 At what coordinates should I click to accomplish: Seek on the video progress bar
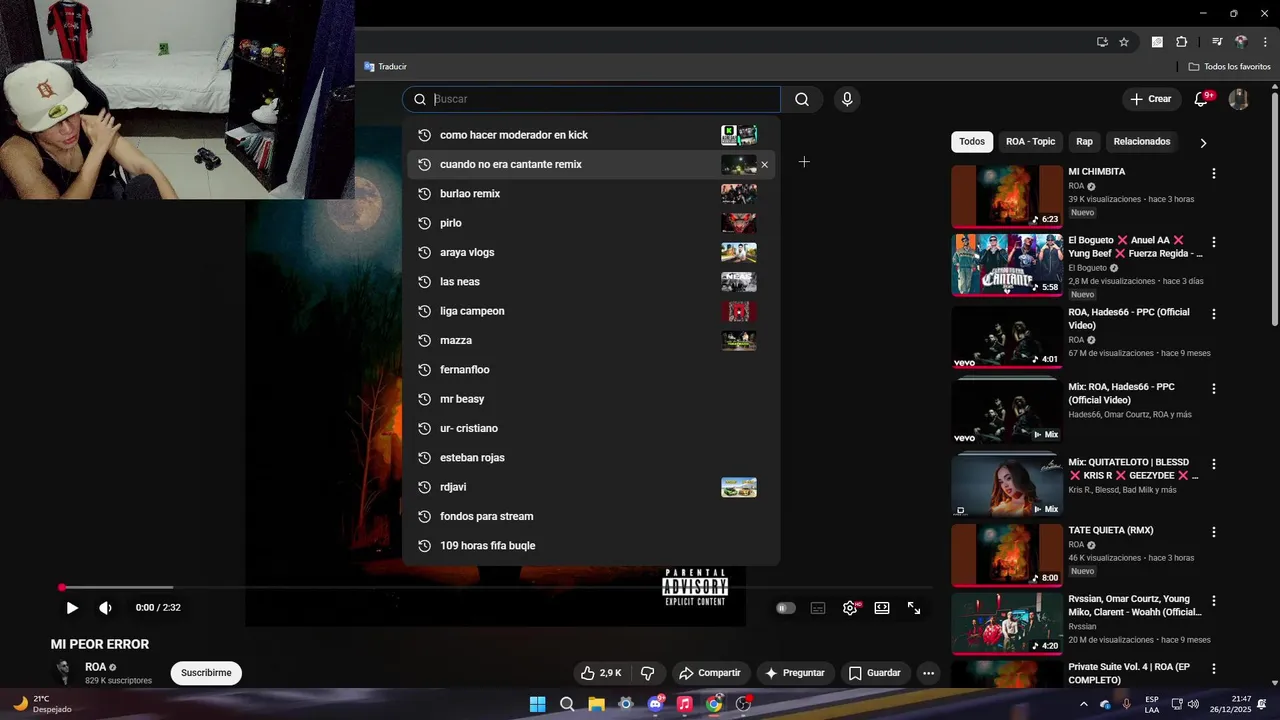496,587
